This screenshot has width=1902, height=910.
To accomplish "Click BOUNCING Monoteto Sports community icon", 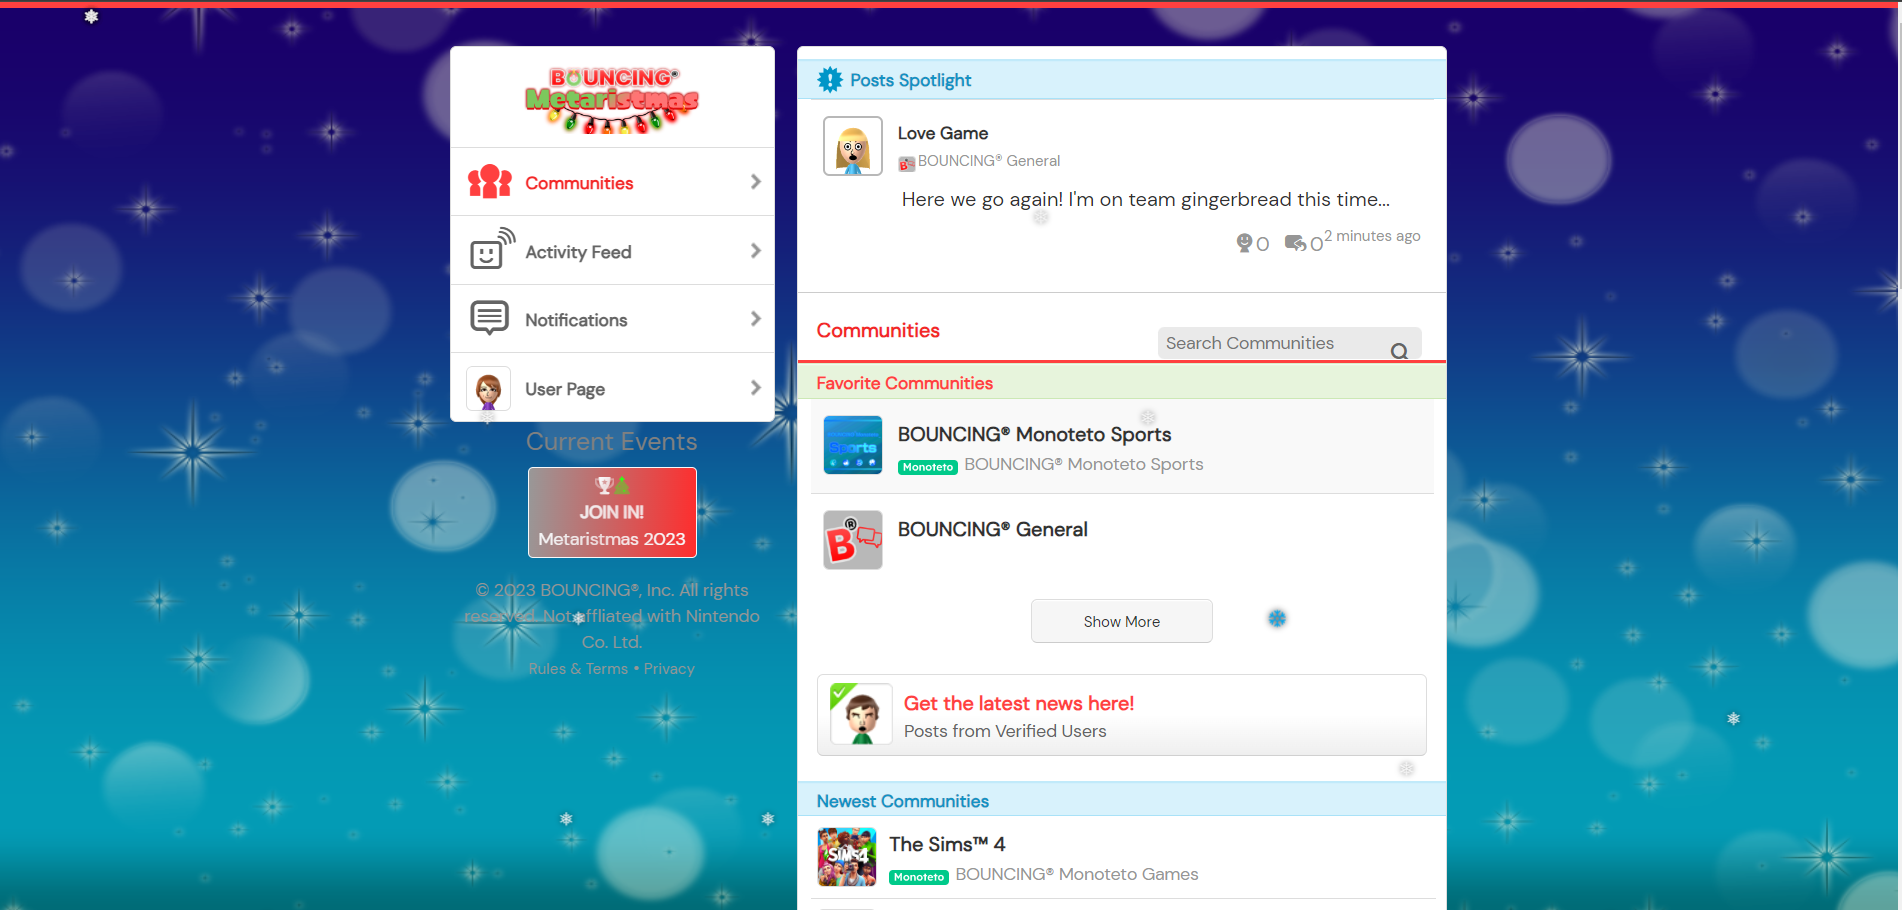I will (x=853, y=445).
